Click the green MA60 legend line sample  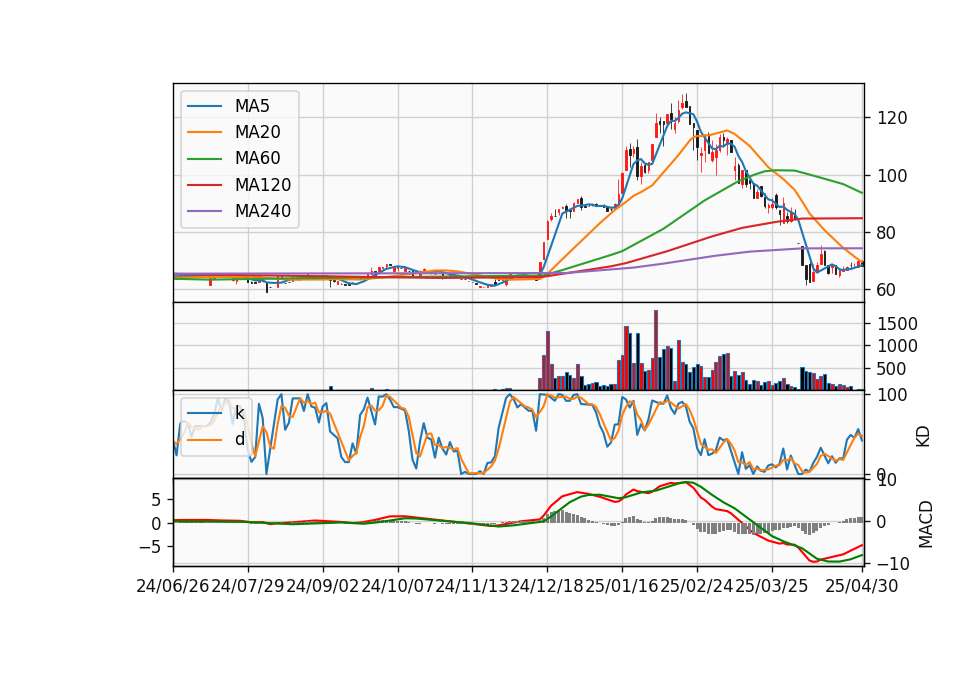click(x=204, y=159)
